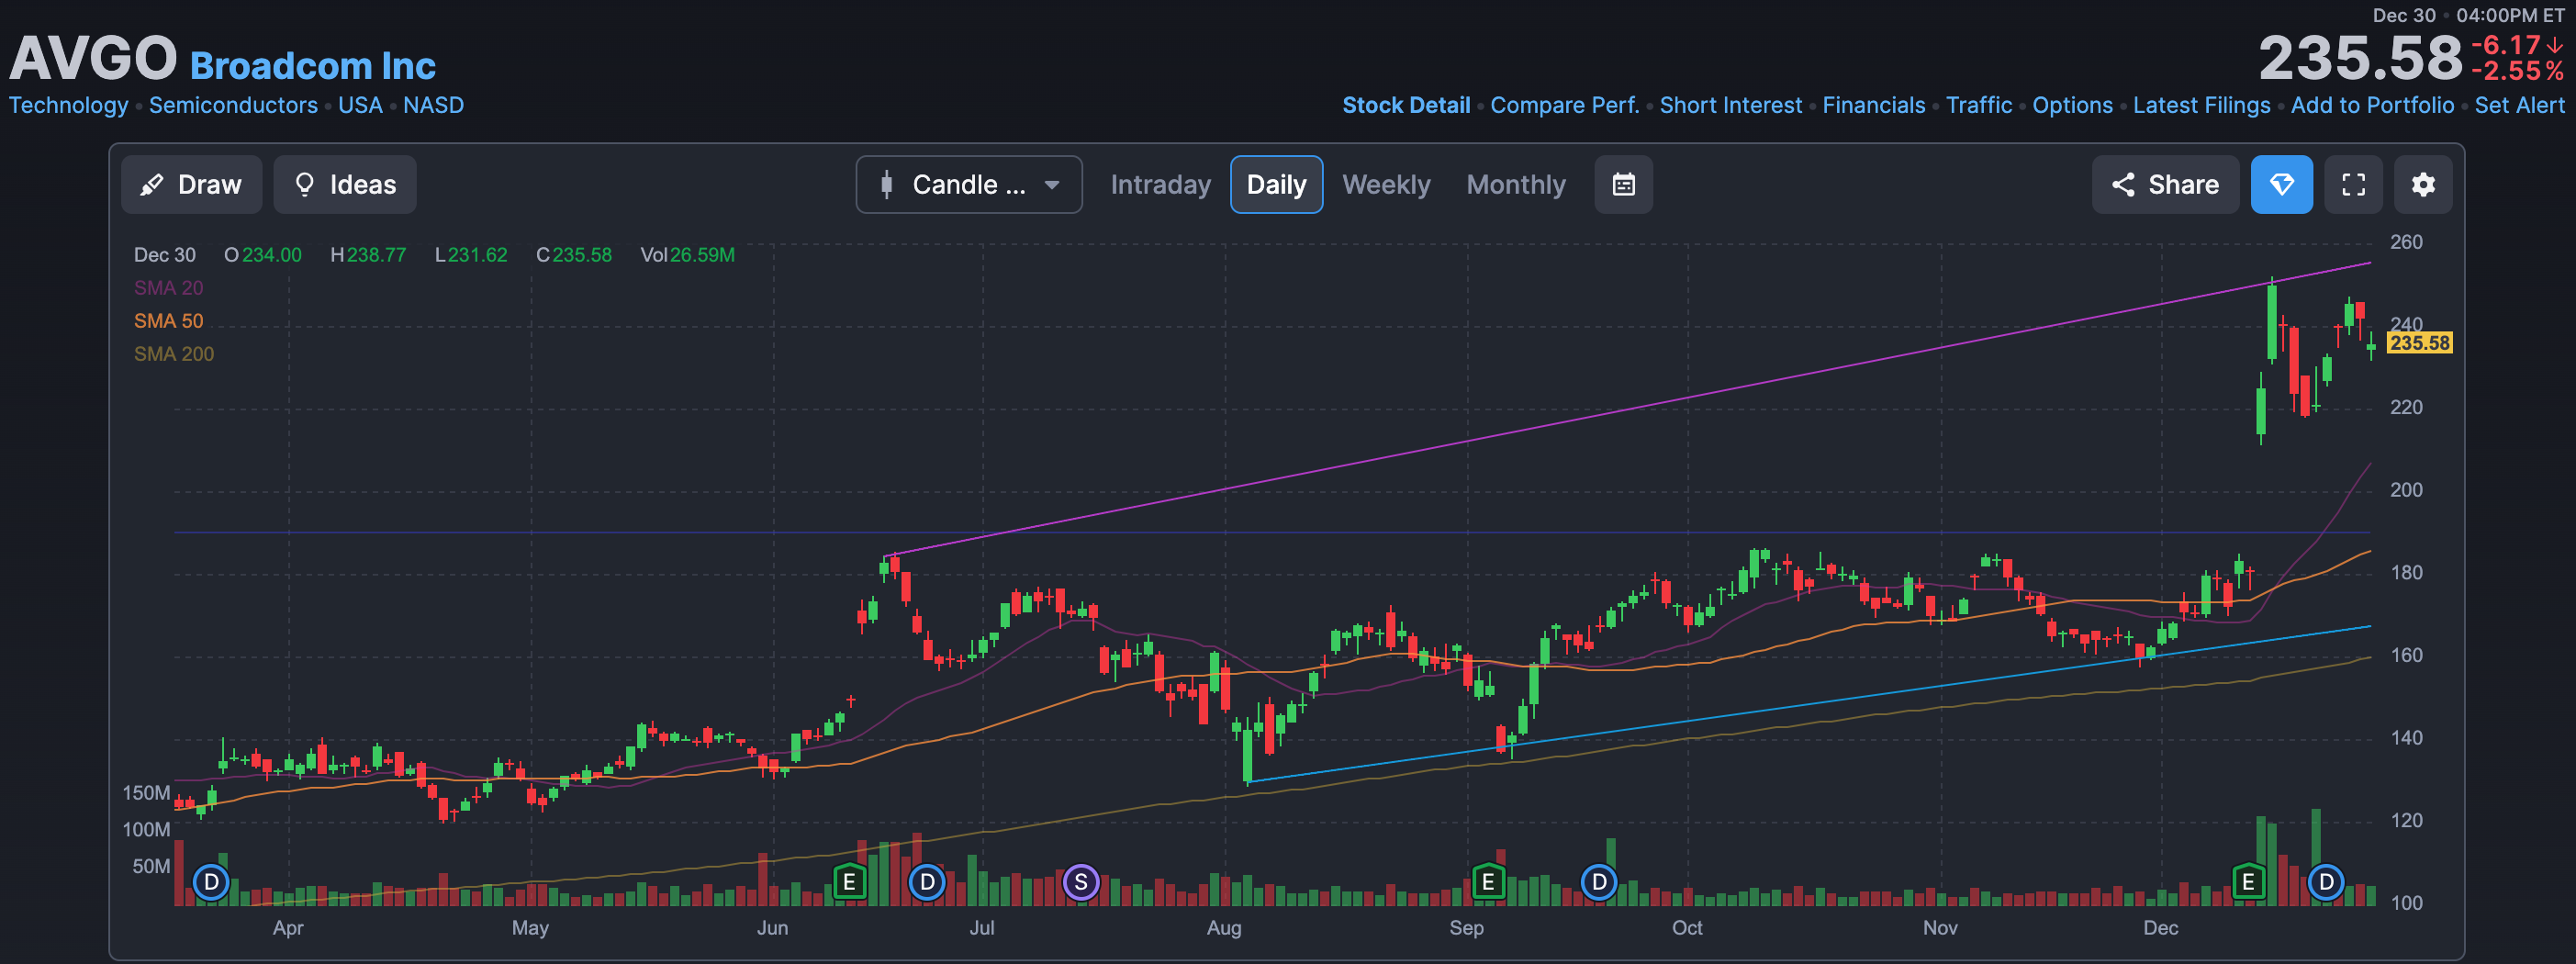The width and height of the screenshot is (2576, 964).
Task: Click the earnings marker in December
Action: click(2248, 882)
